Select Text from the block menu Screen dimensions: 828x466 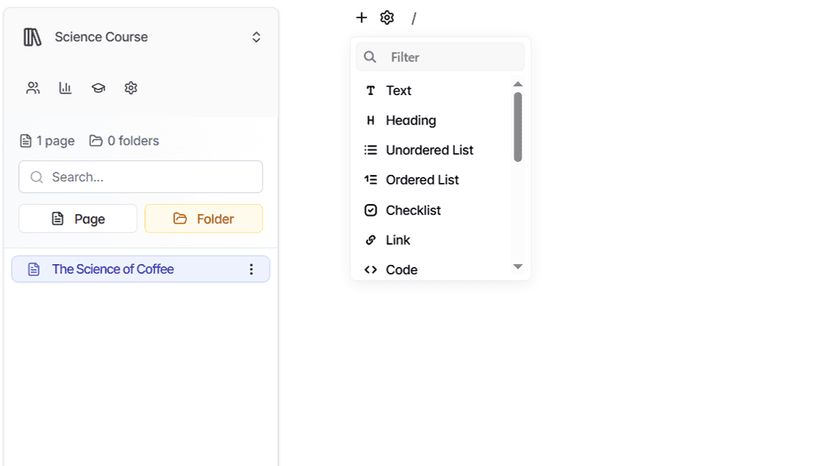point(398,91)
